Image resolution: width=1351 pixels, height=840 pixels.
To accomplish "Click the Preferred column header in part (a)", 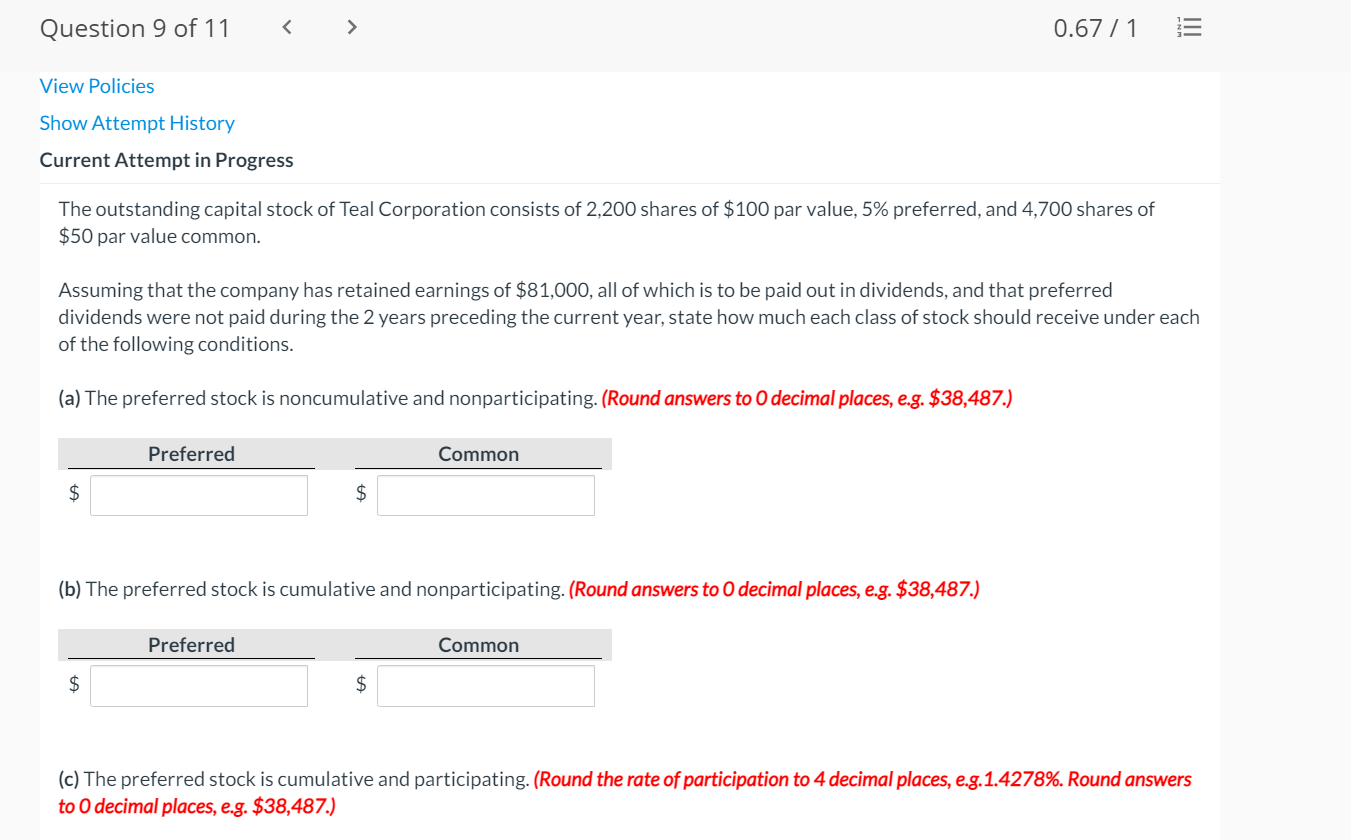I will coord(191,453).
